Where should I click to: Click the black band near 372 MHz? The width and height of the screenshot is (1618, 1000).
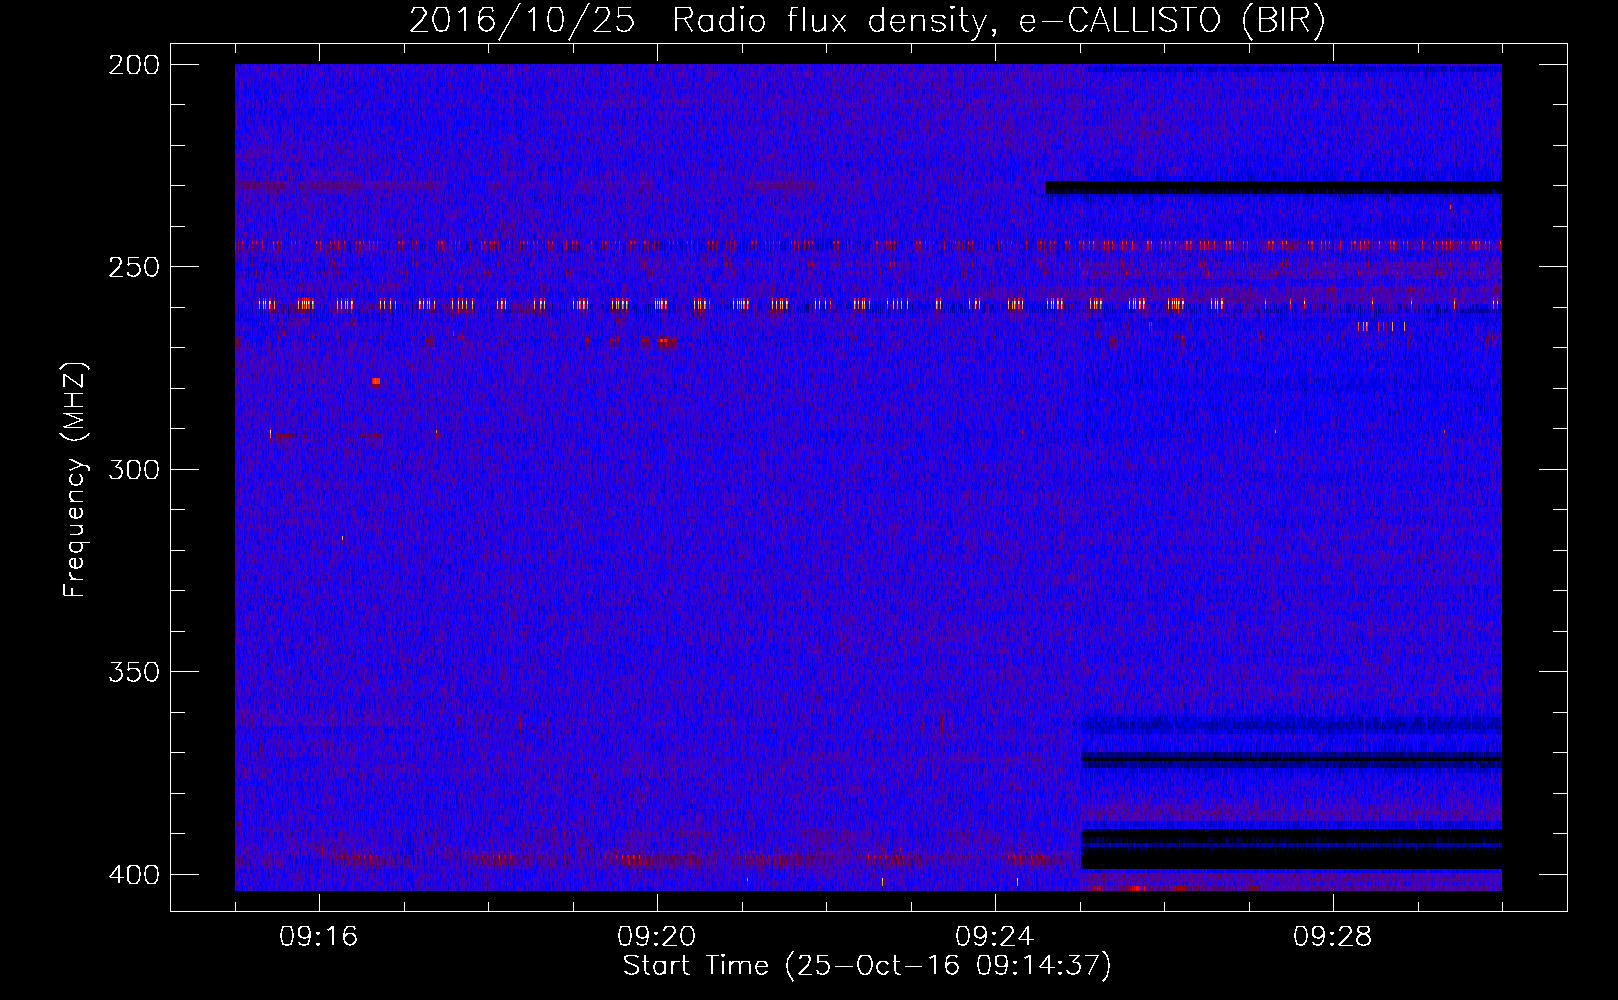point(1291,760)
